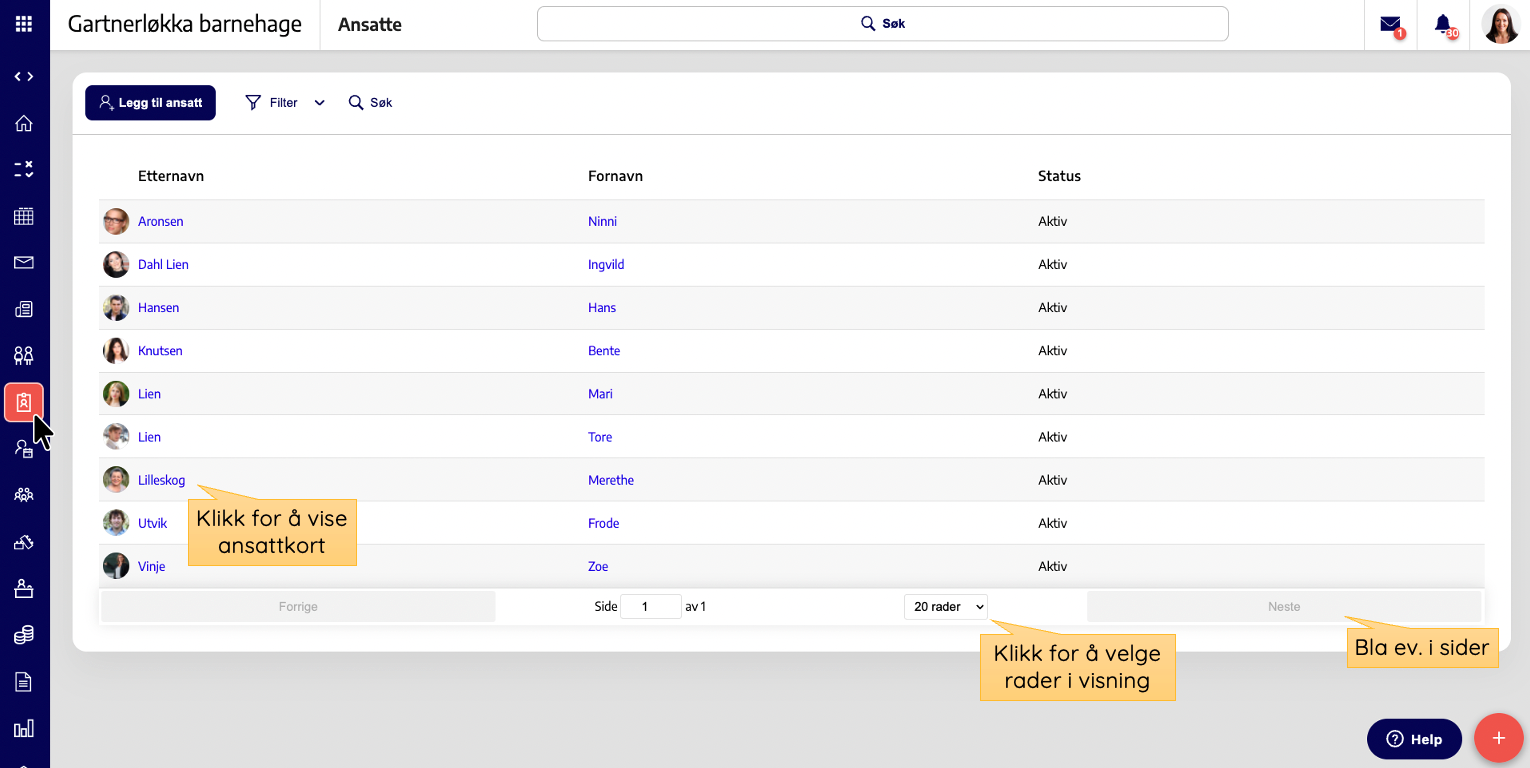Image resolution: width=1530 pixels, height=768 pixels.
Task: Click Vinje's profile photo
Action: pos(116,565)
